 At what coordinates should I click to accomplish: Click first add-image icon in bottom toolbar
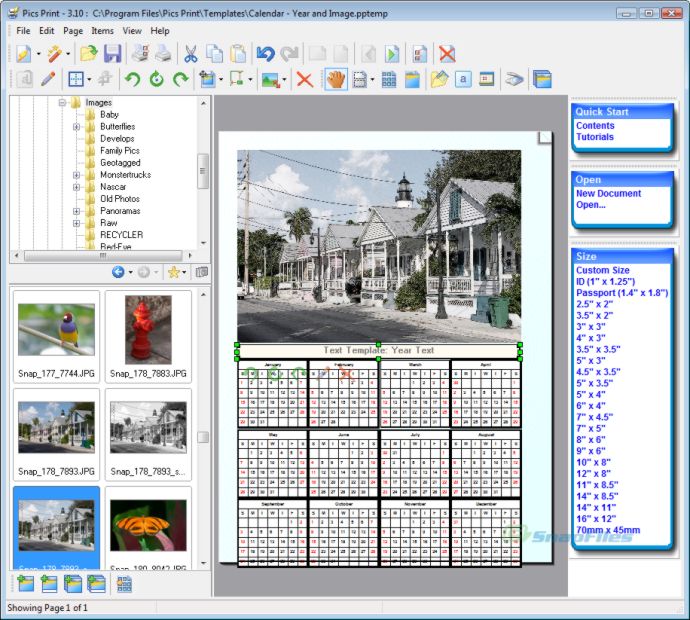[x=25, y=583]
